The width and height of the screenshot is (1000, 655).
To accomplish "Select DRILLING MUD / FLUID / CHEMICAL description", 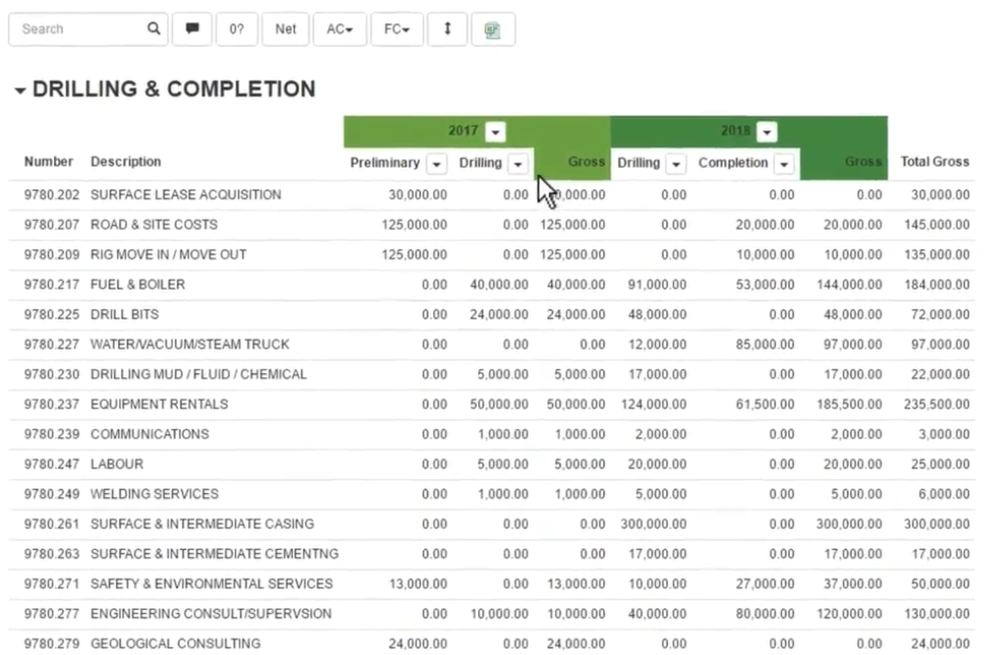I will click(x=198, y=374).
